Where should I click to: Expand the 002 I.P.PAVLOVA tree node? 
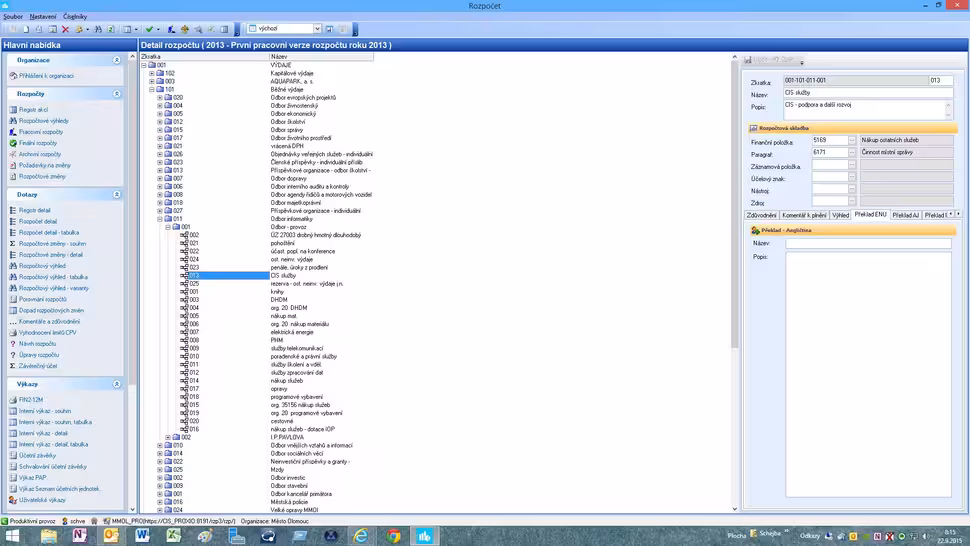tap(169, 437)
